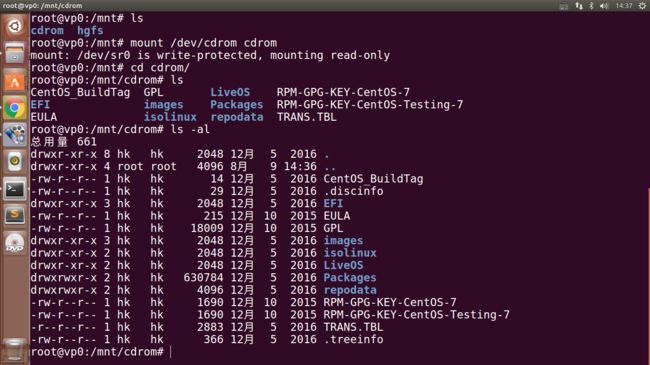Click the size value 18009
The height and width of the screenshot is (365, 650).
pyautogui.click(x=207, y=229)
